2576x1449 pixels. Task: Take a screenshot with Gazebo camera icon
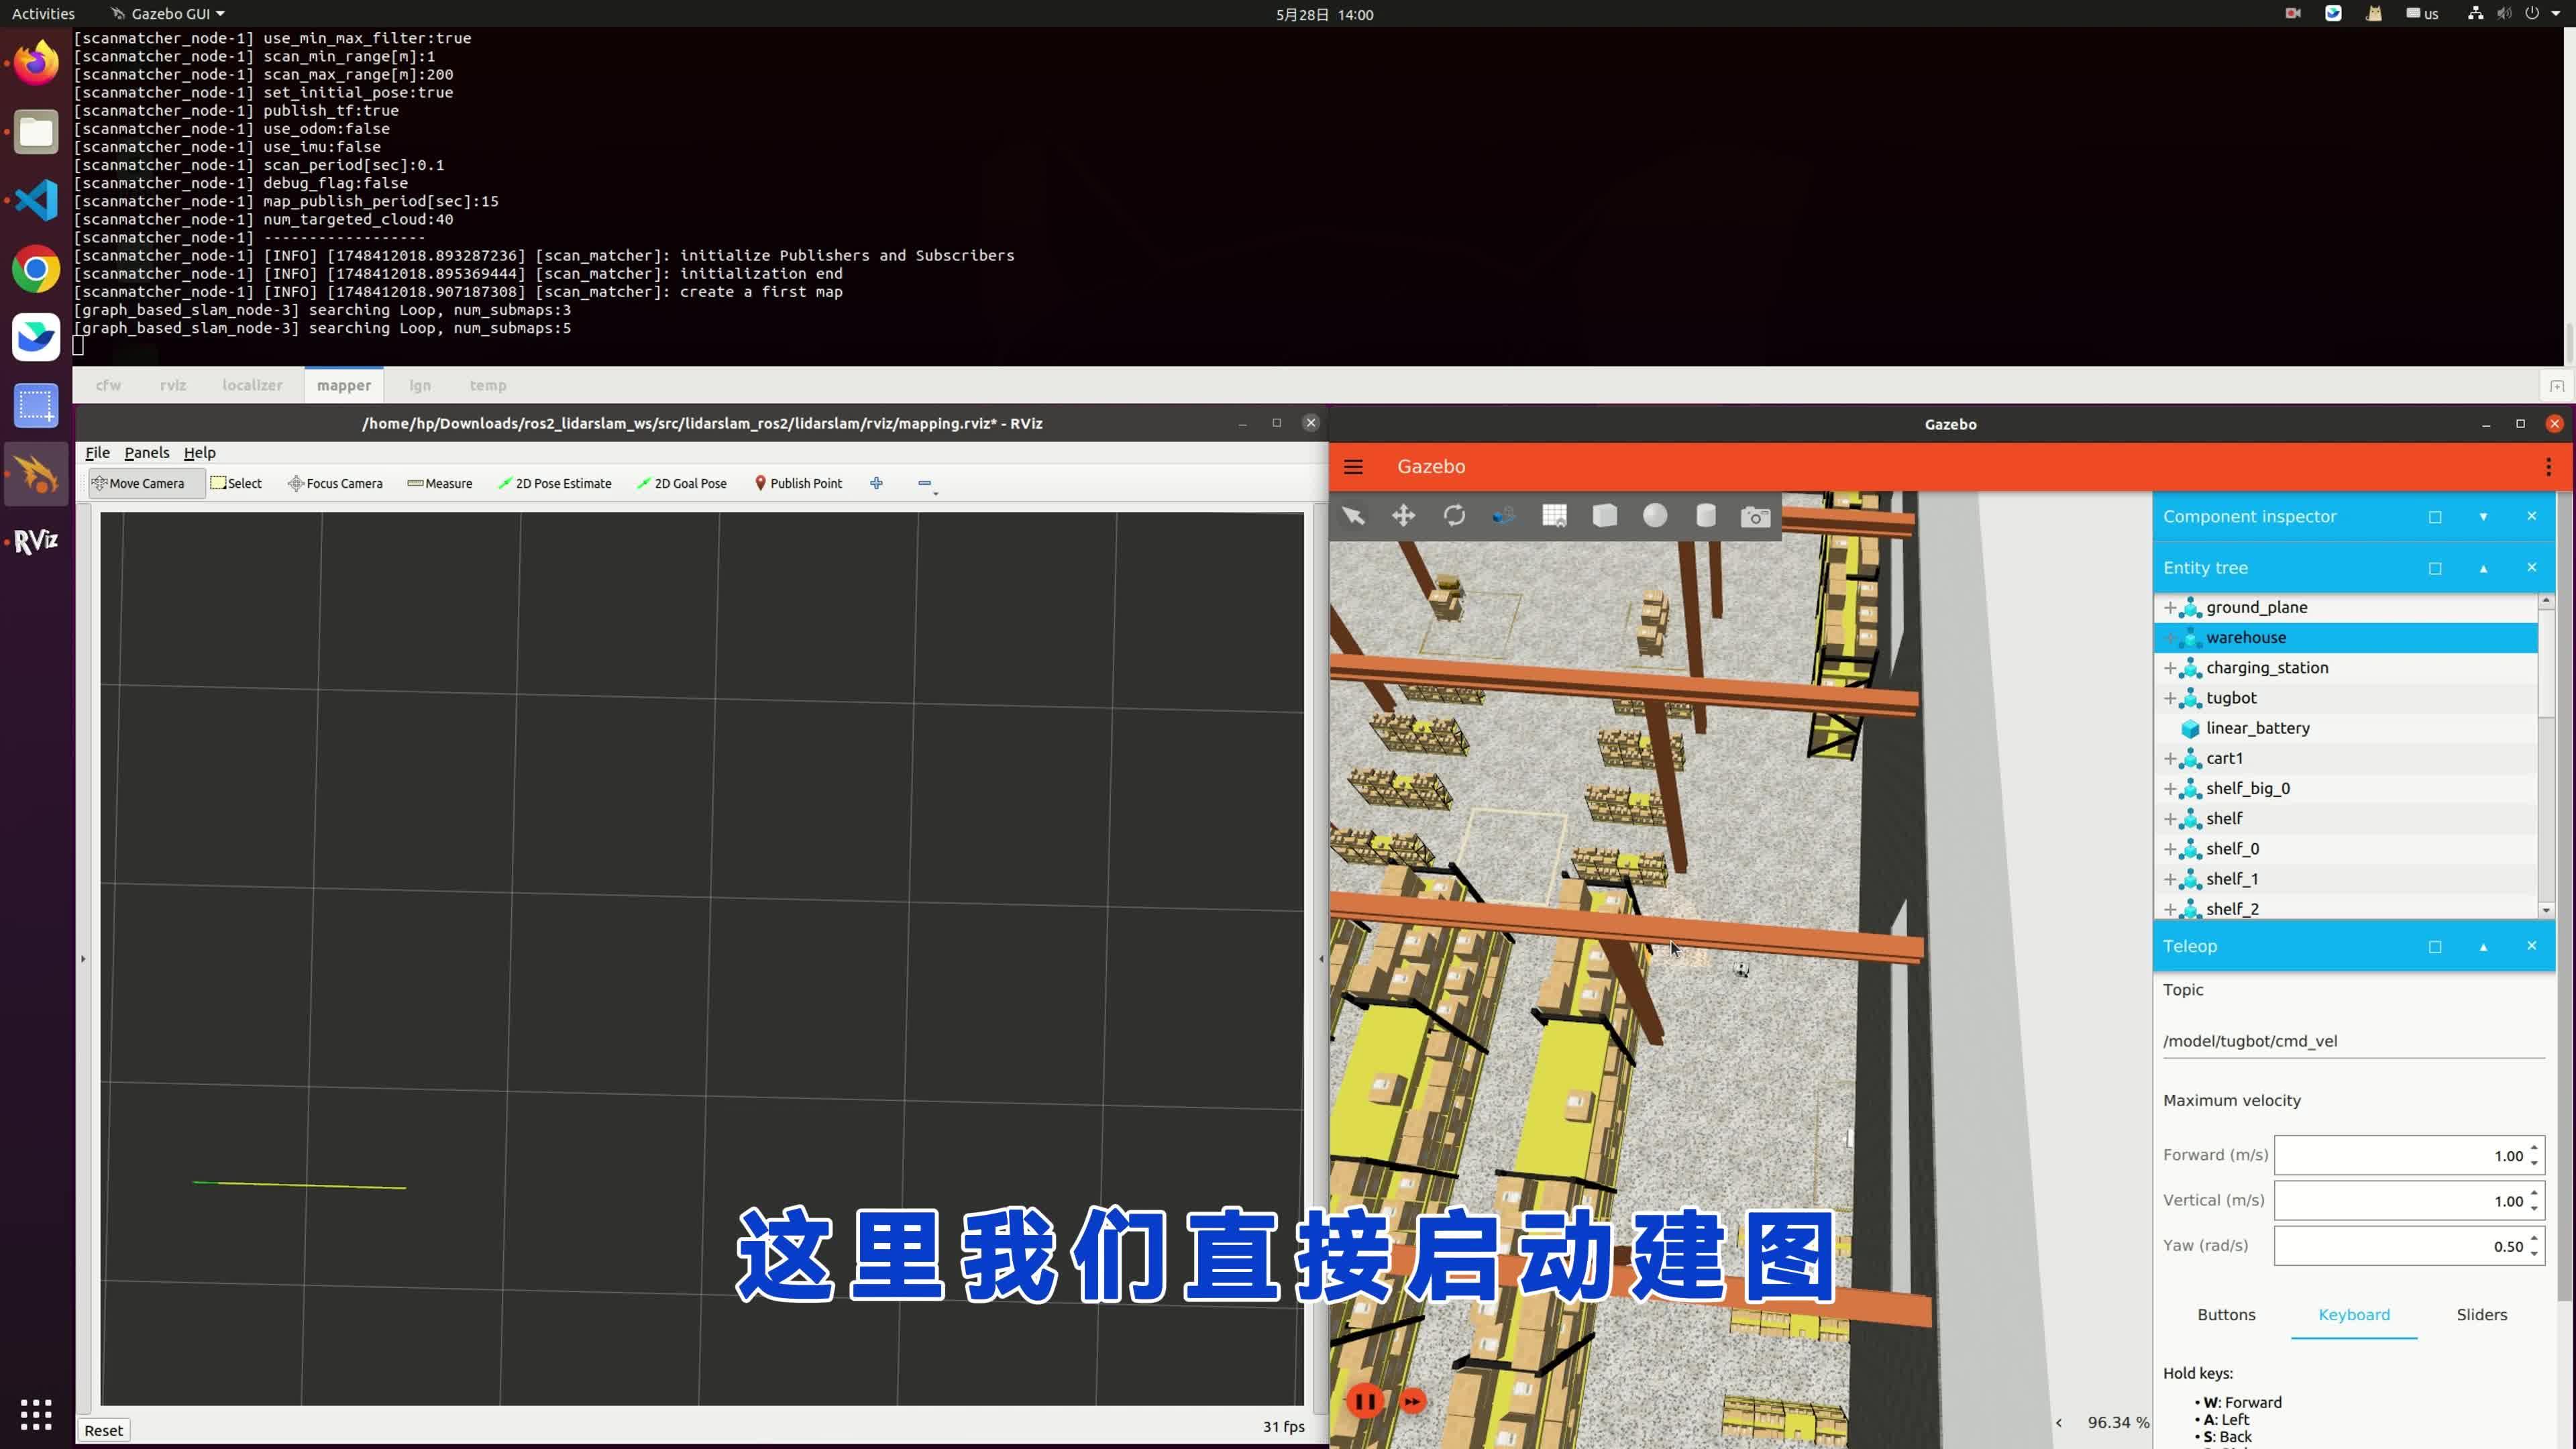coord(1755,516)
